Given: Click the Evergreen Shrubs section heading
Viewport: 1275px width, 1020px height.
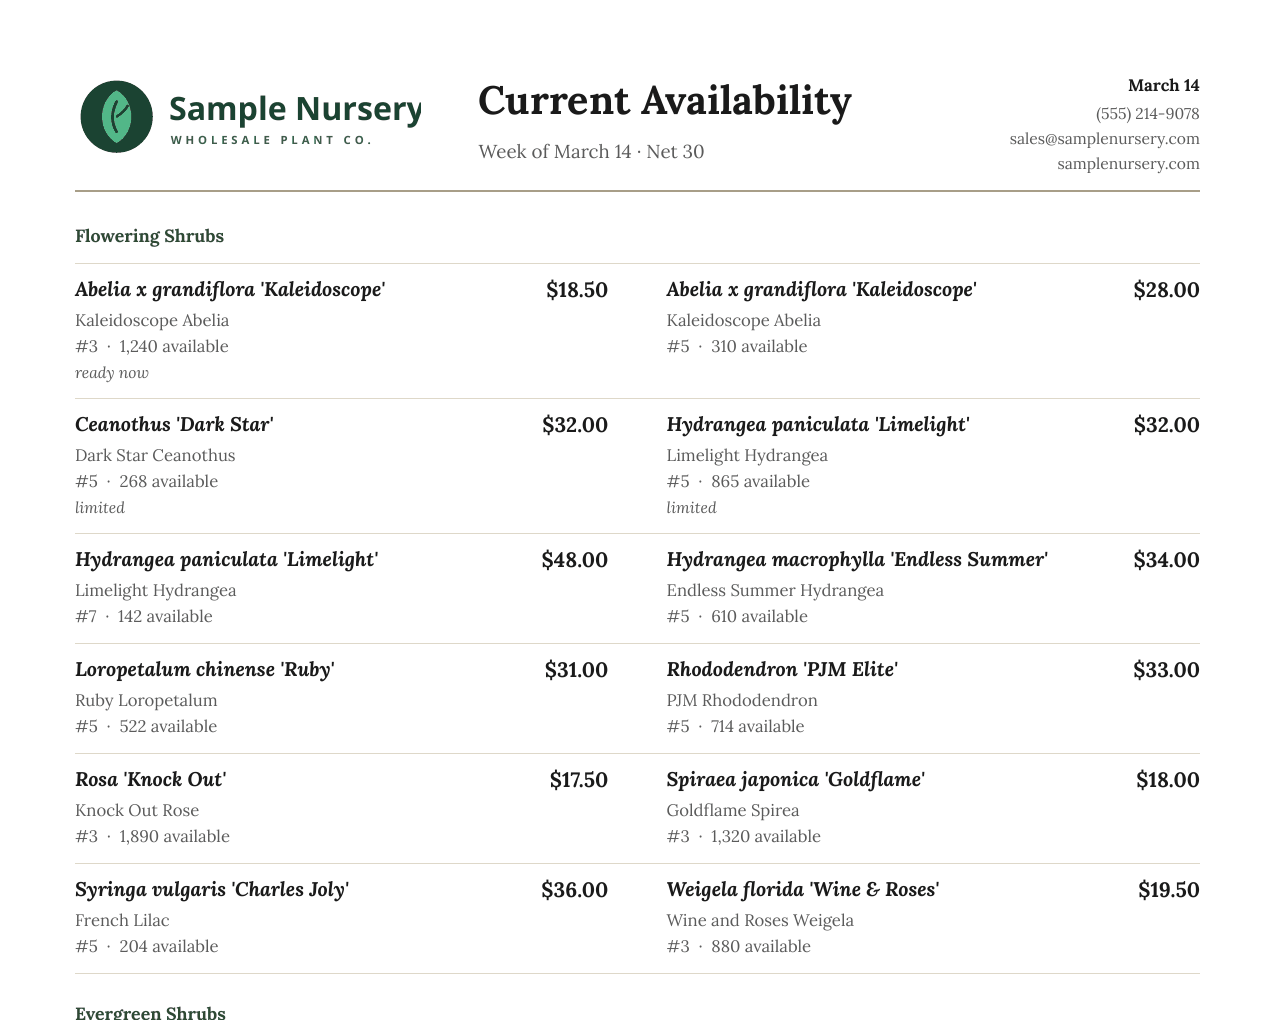Looking at the screenshot, I should point(150,1012).
